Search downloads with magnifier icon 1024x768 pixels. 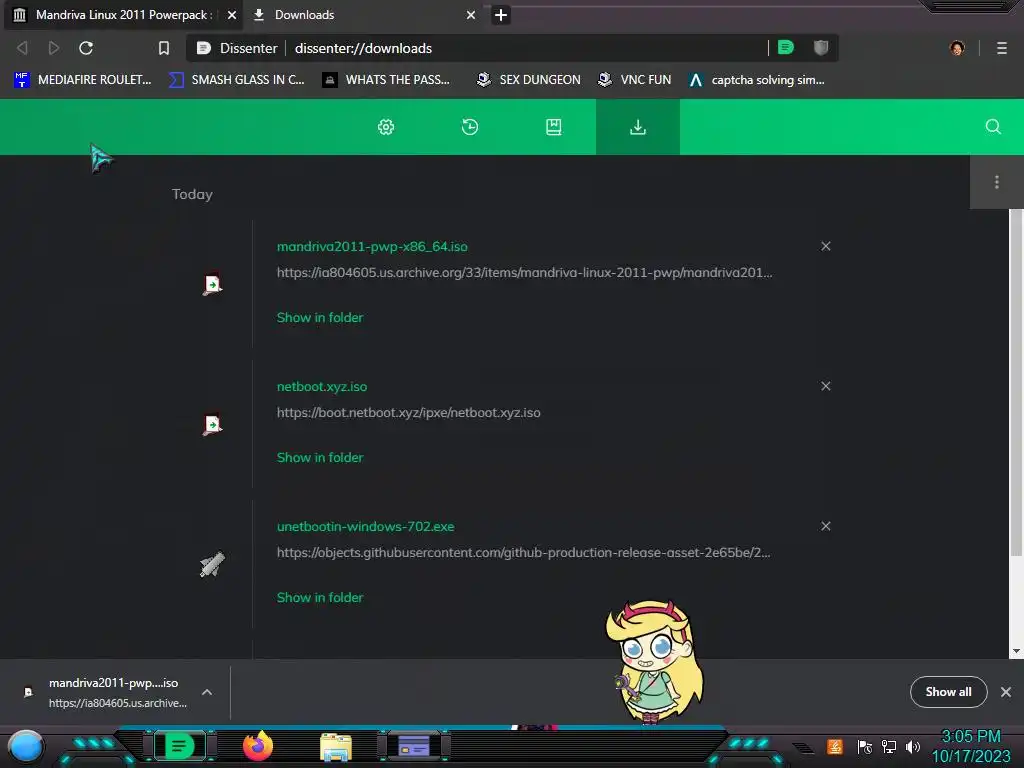[993, 127]
